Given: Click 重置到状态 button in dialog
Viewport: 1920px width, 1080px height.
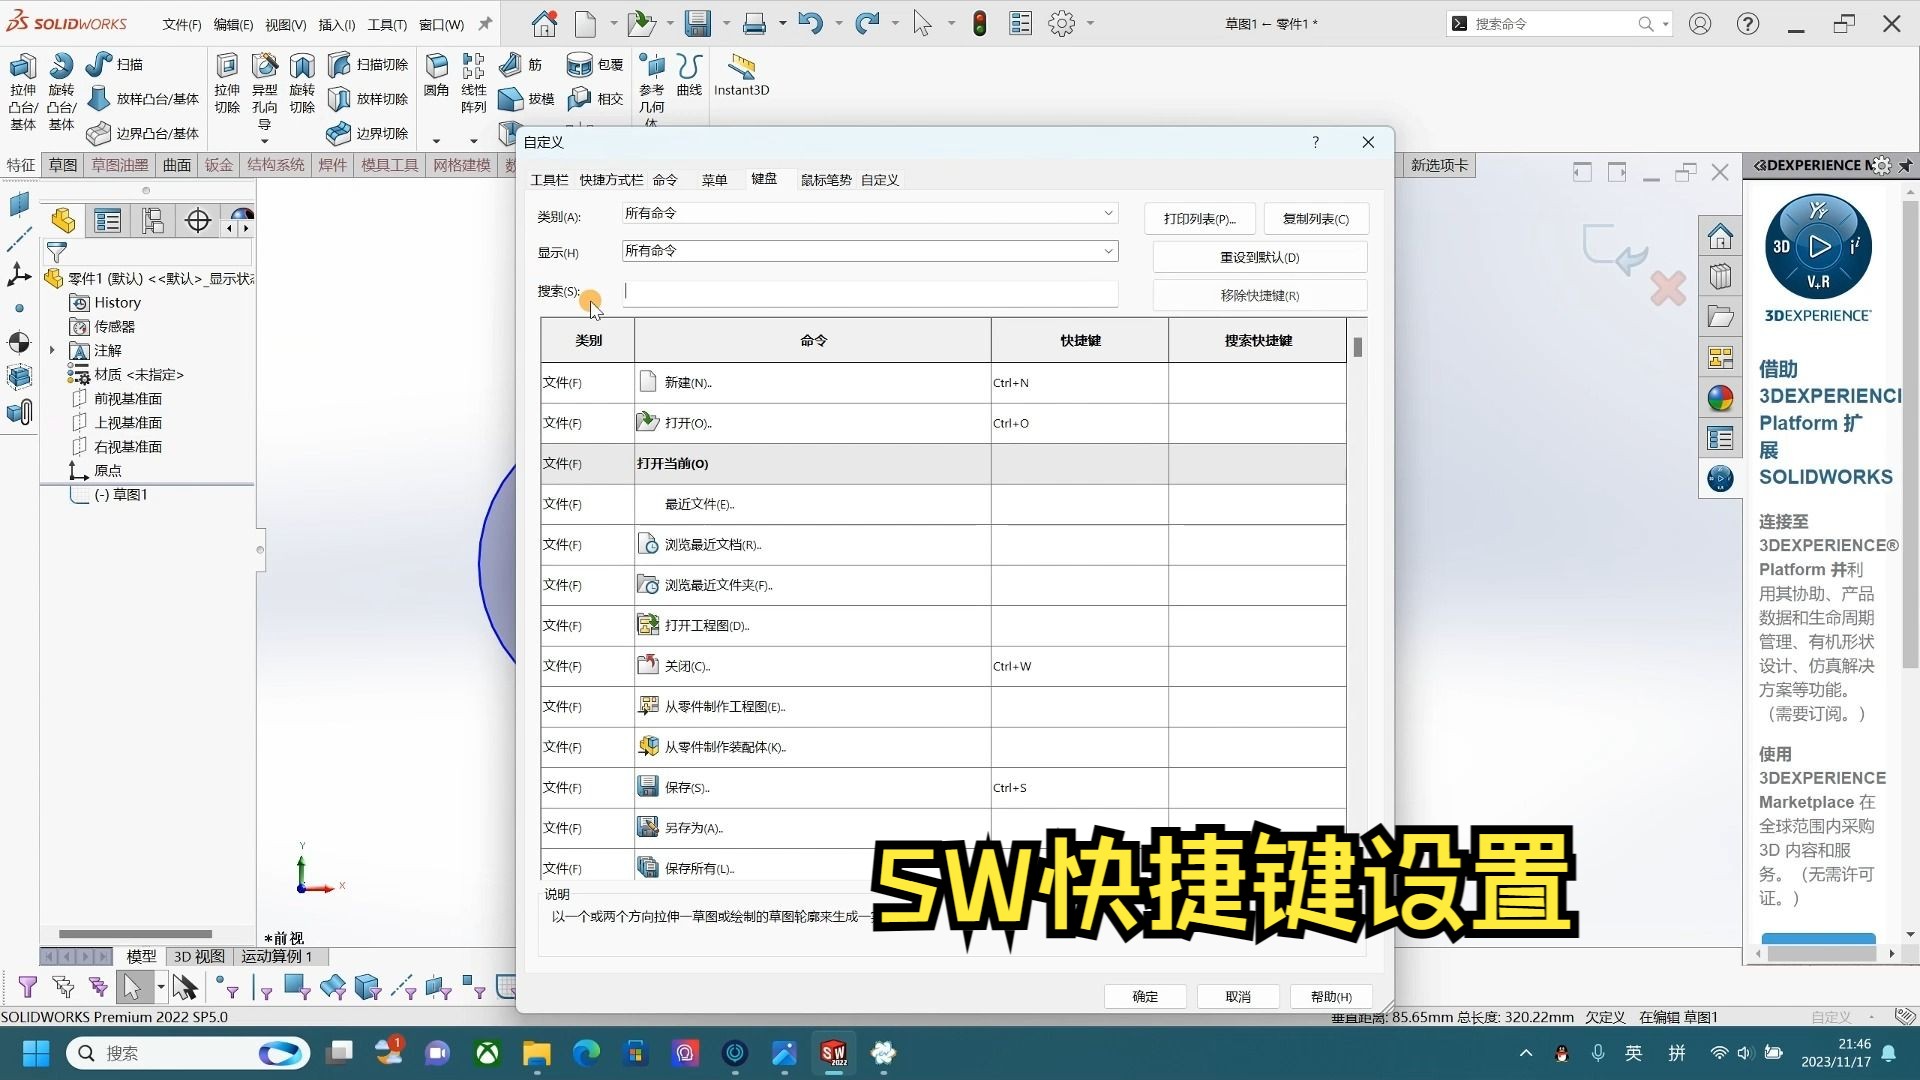Looking at the screenshot, I should pyautogui.click(x=1258, y=256).
